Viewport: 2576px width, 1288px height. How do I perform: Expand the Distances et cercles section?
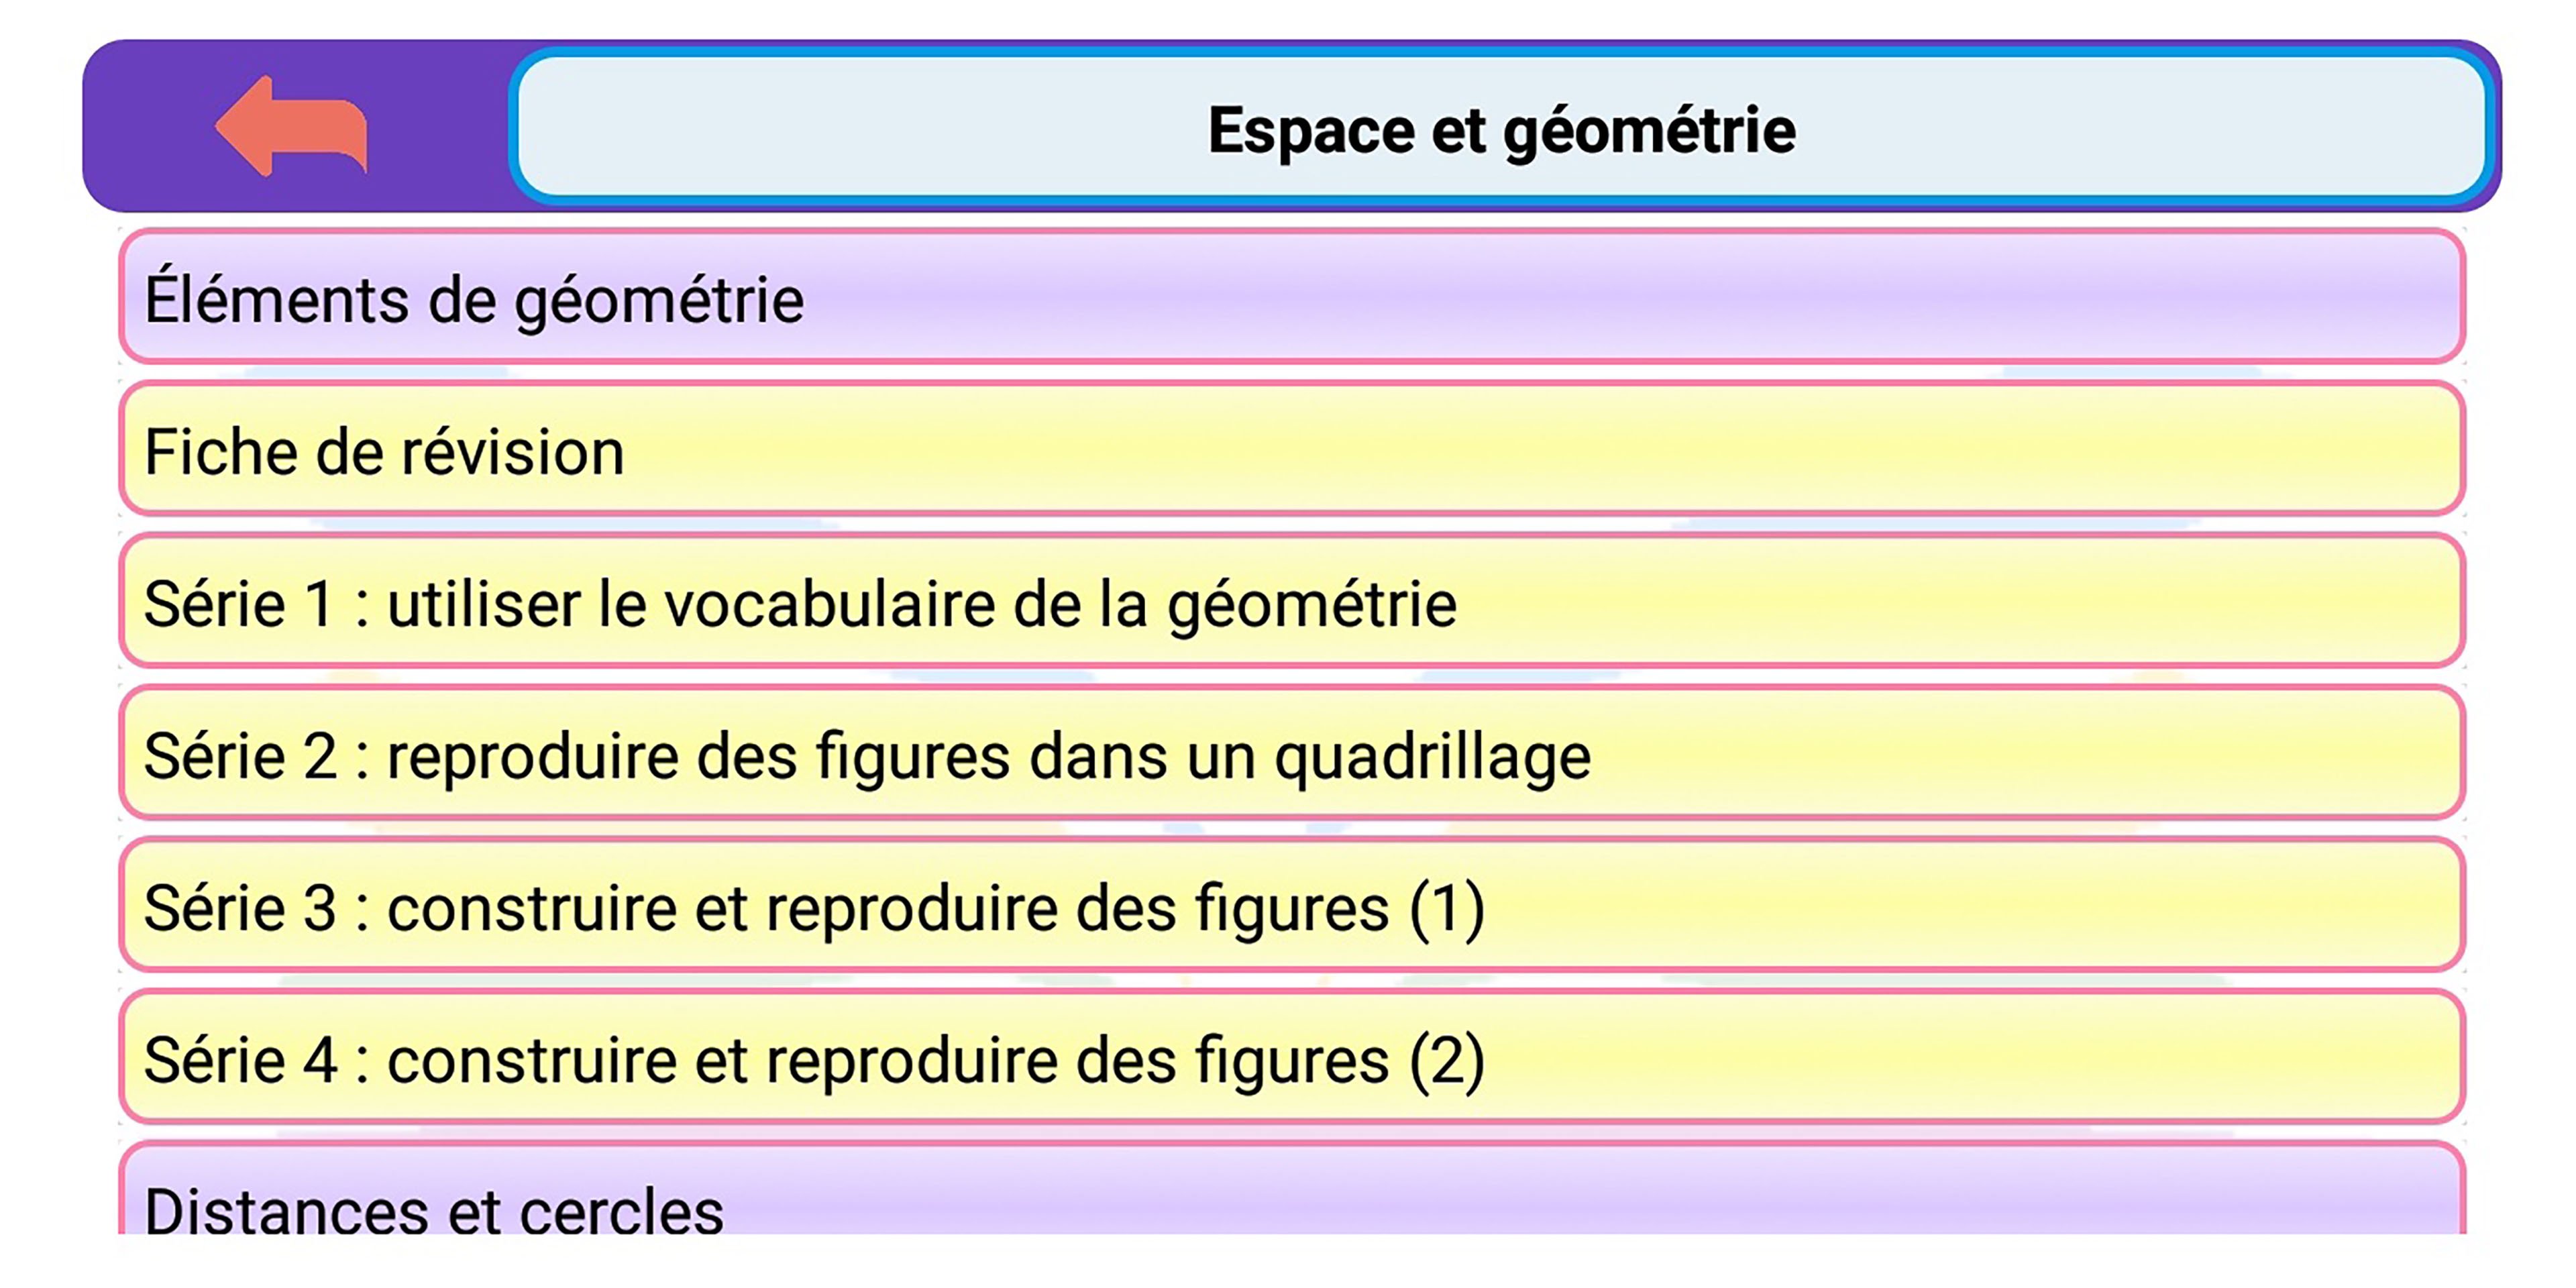[x=1290, y=1200]
